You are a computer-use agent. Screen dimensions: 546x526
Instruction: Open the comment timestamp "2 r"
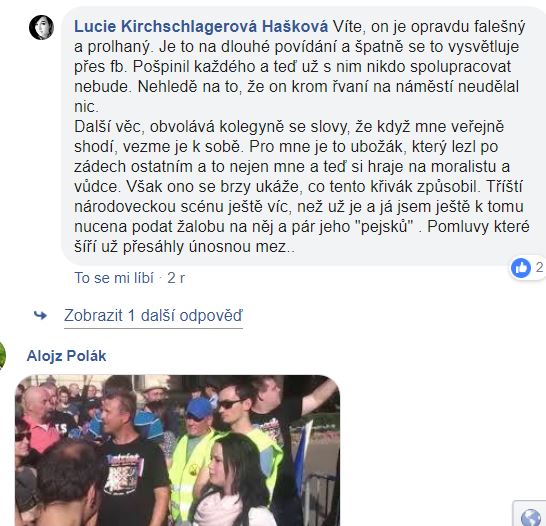pyautogui.click(x=176, y=278)
